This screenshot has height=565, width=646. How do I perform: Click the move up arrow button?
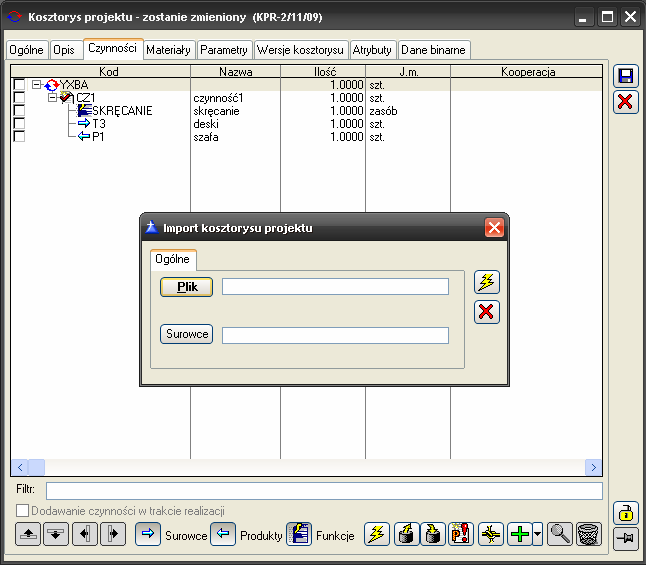pos(28,535)
